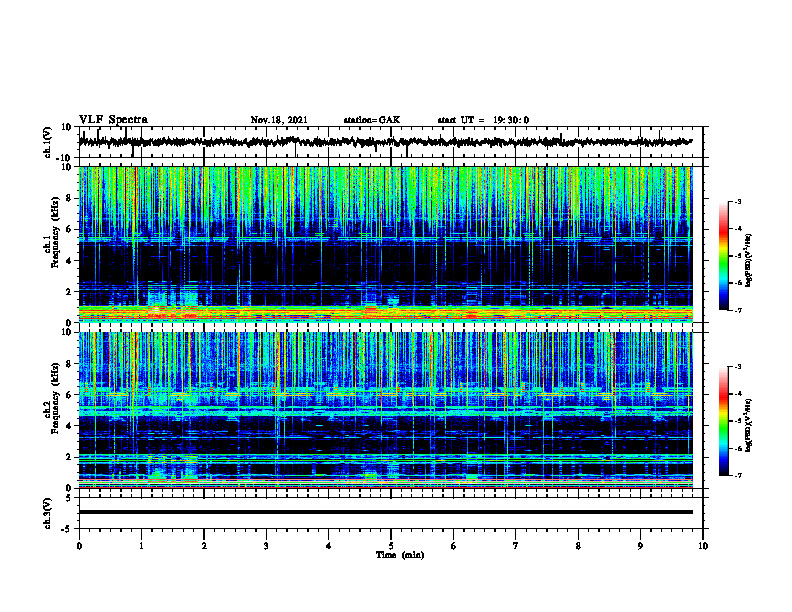
Task: Click the time axis tick label '10'
Action: coord(703,546)
